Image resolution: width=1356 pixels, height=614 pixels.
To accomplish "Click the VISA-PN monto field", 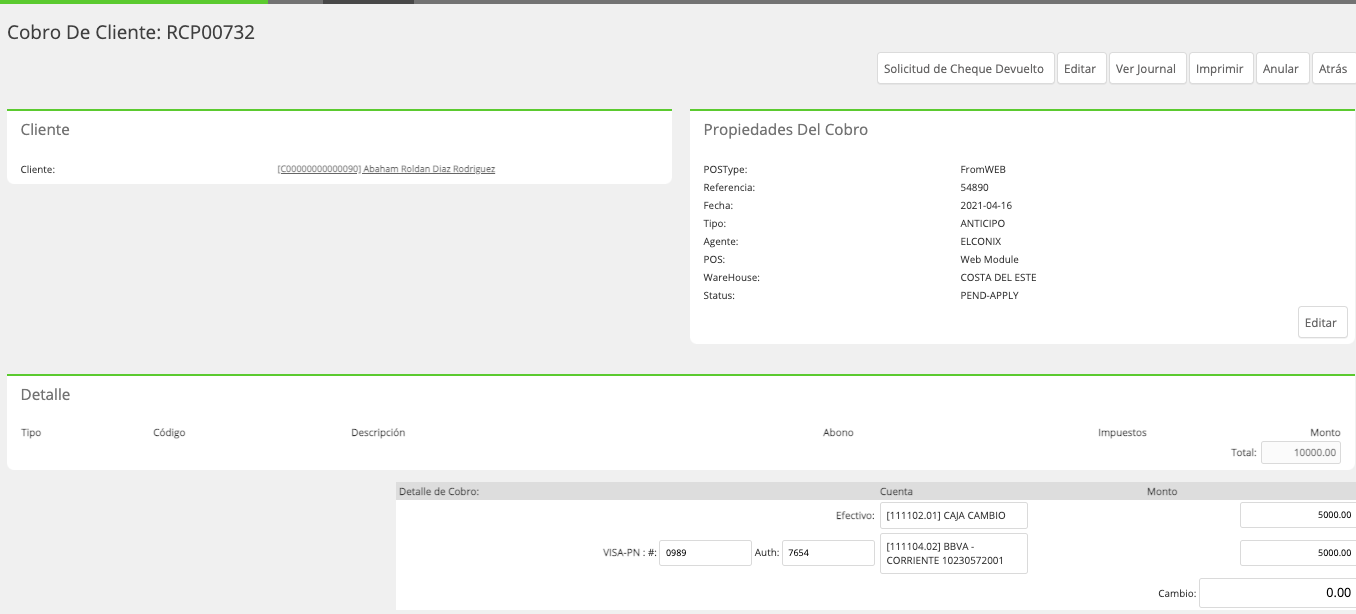I will point(1298,553).
